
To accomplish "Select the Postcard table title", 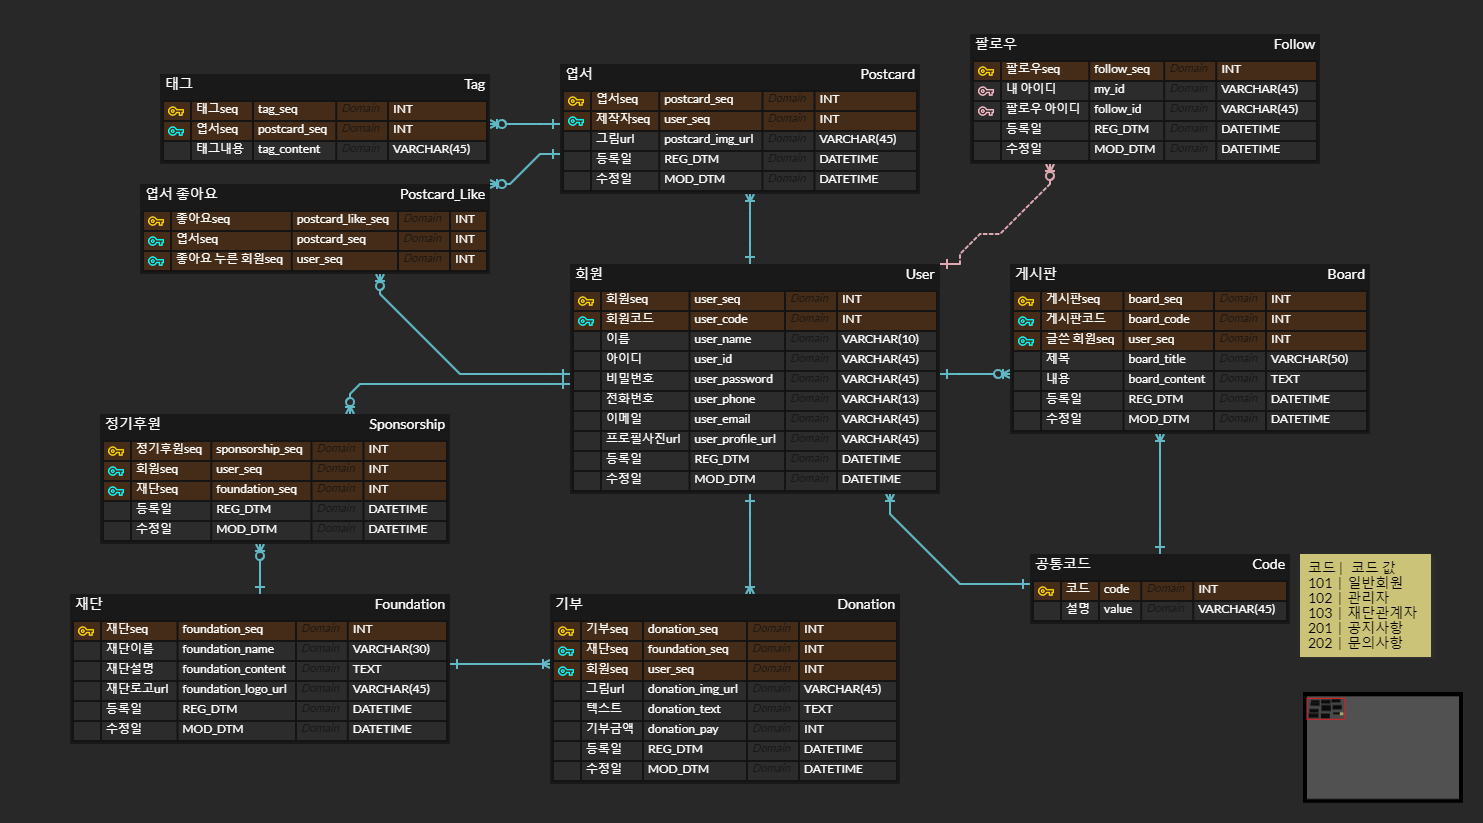I will pyautogui.click(x=887, y=74).
